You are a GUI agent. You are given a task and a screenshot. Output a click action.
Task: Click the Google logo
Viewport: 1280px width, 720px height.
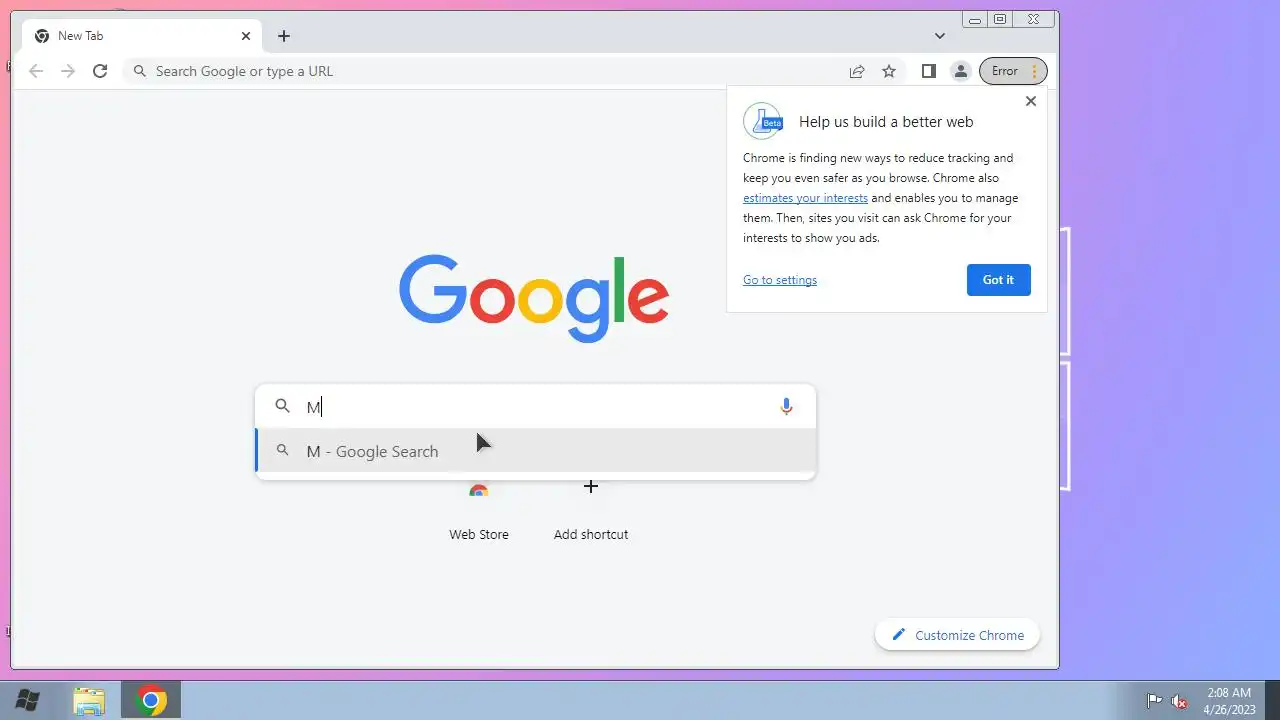coord(534,298)
